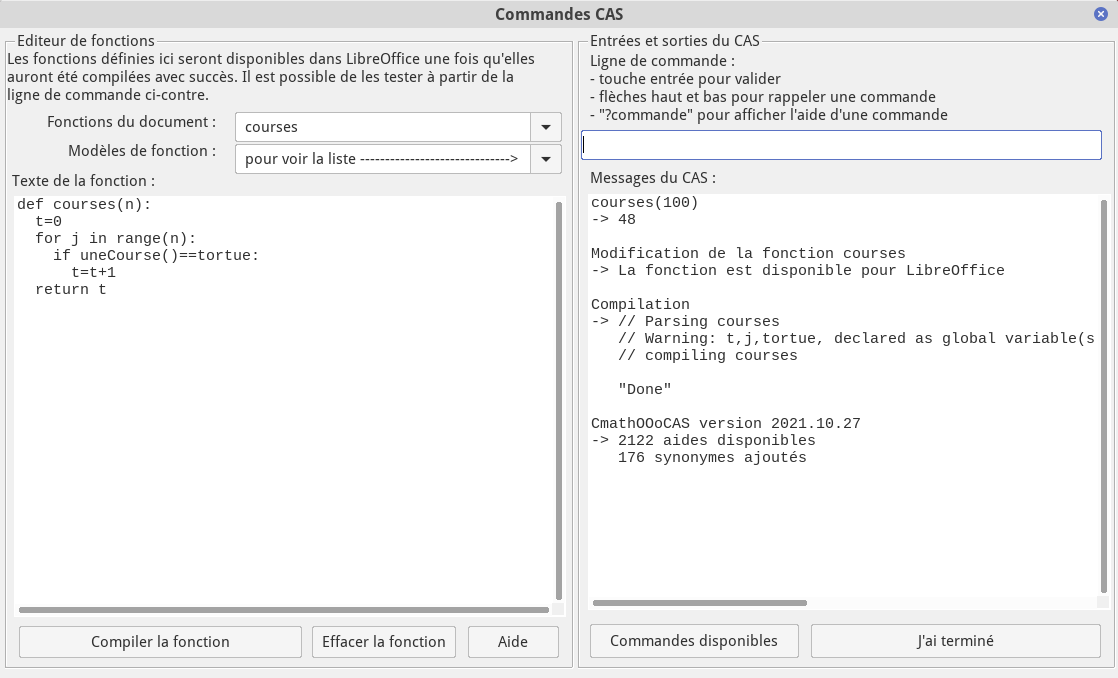Click the Effacer la fonction button
This screenshot has height=678, width=1118.
[384, 642]
